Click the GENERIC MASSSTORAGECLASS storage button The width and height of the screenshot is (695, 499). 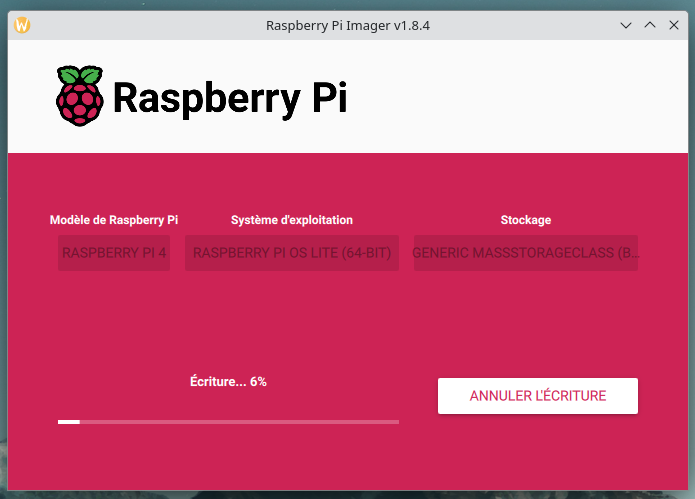[526, 253]
